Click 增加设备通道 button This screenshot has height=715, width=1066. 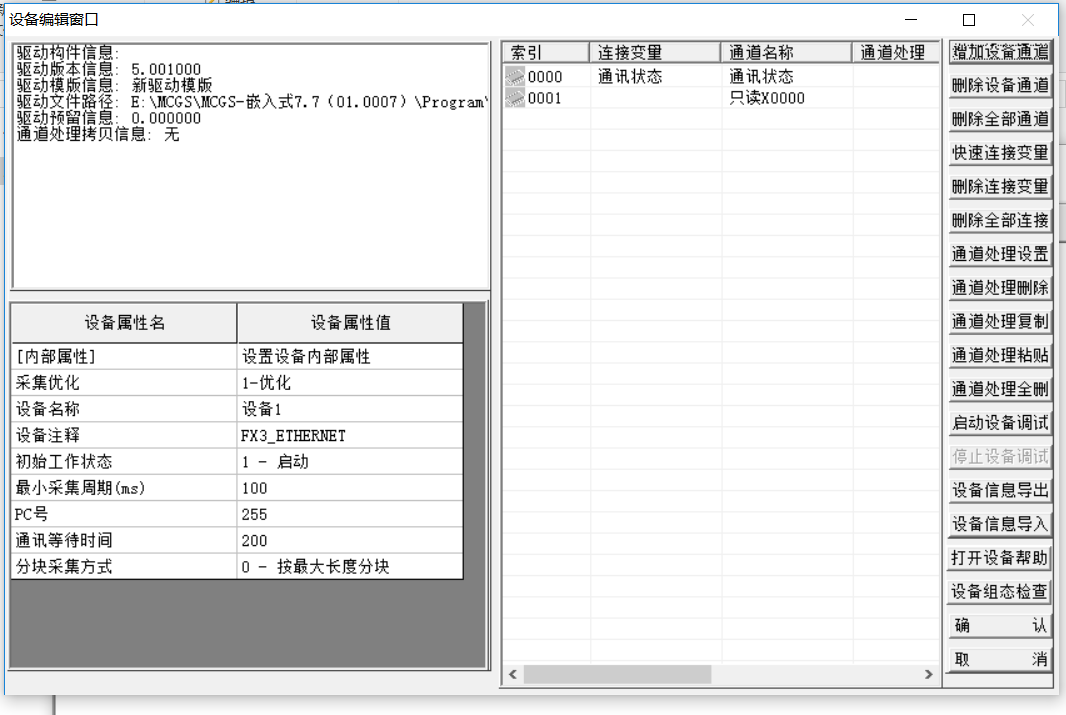999,52
